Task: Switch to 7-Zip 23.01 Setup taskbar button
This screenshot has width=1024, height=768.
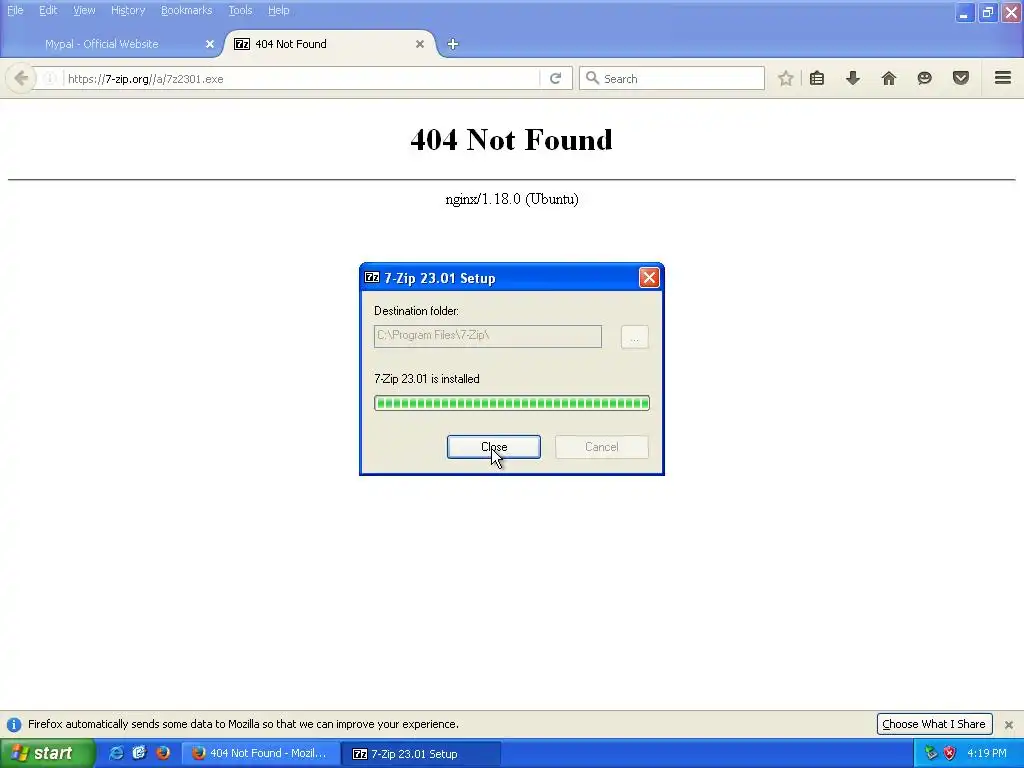Action: tap(421, 754)
